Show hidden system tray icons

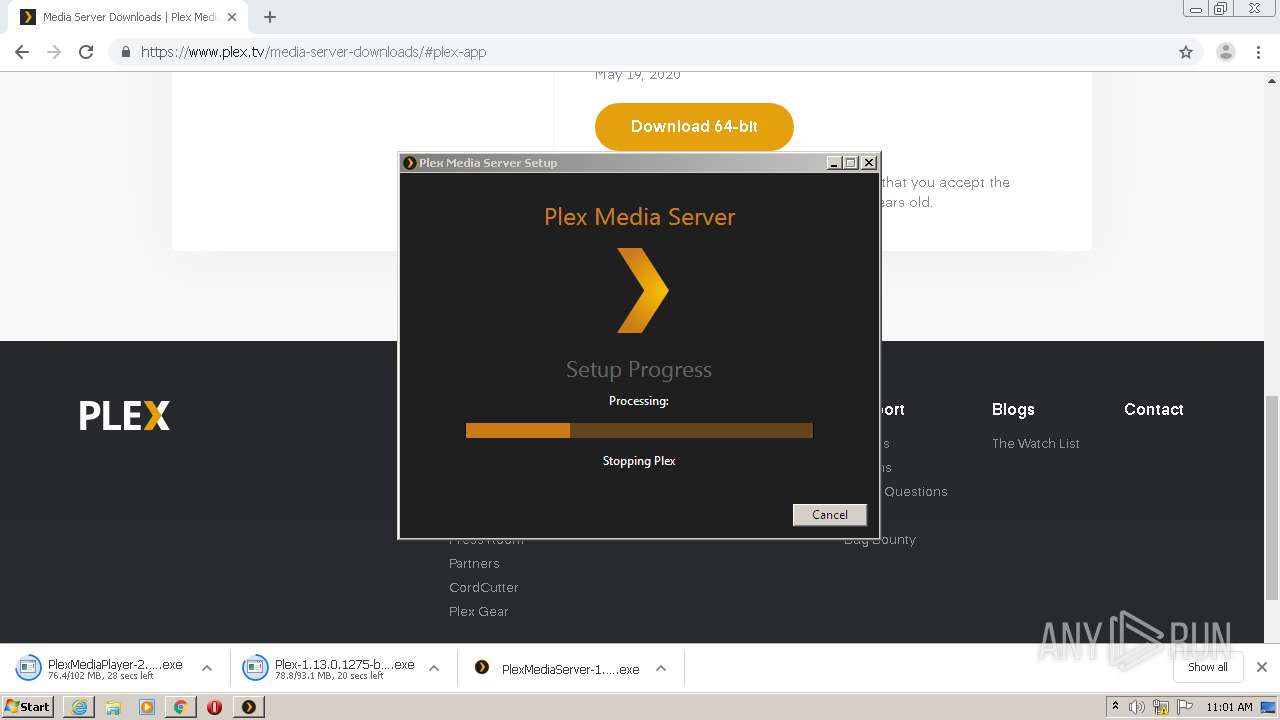[x=1115, y=706]
